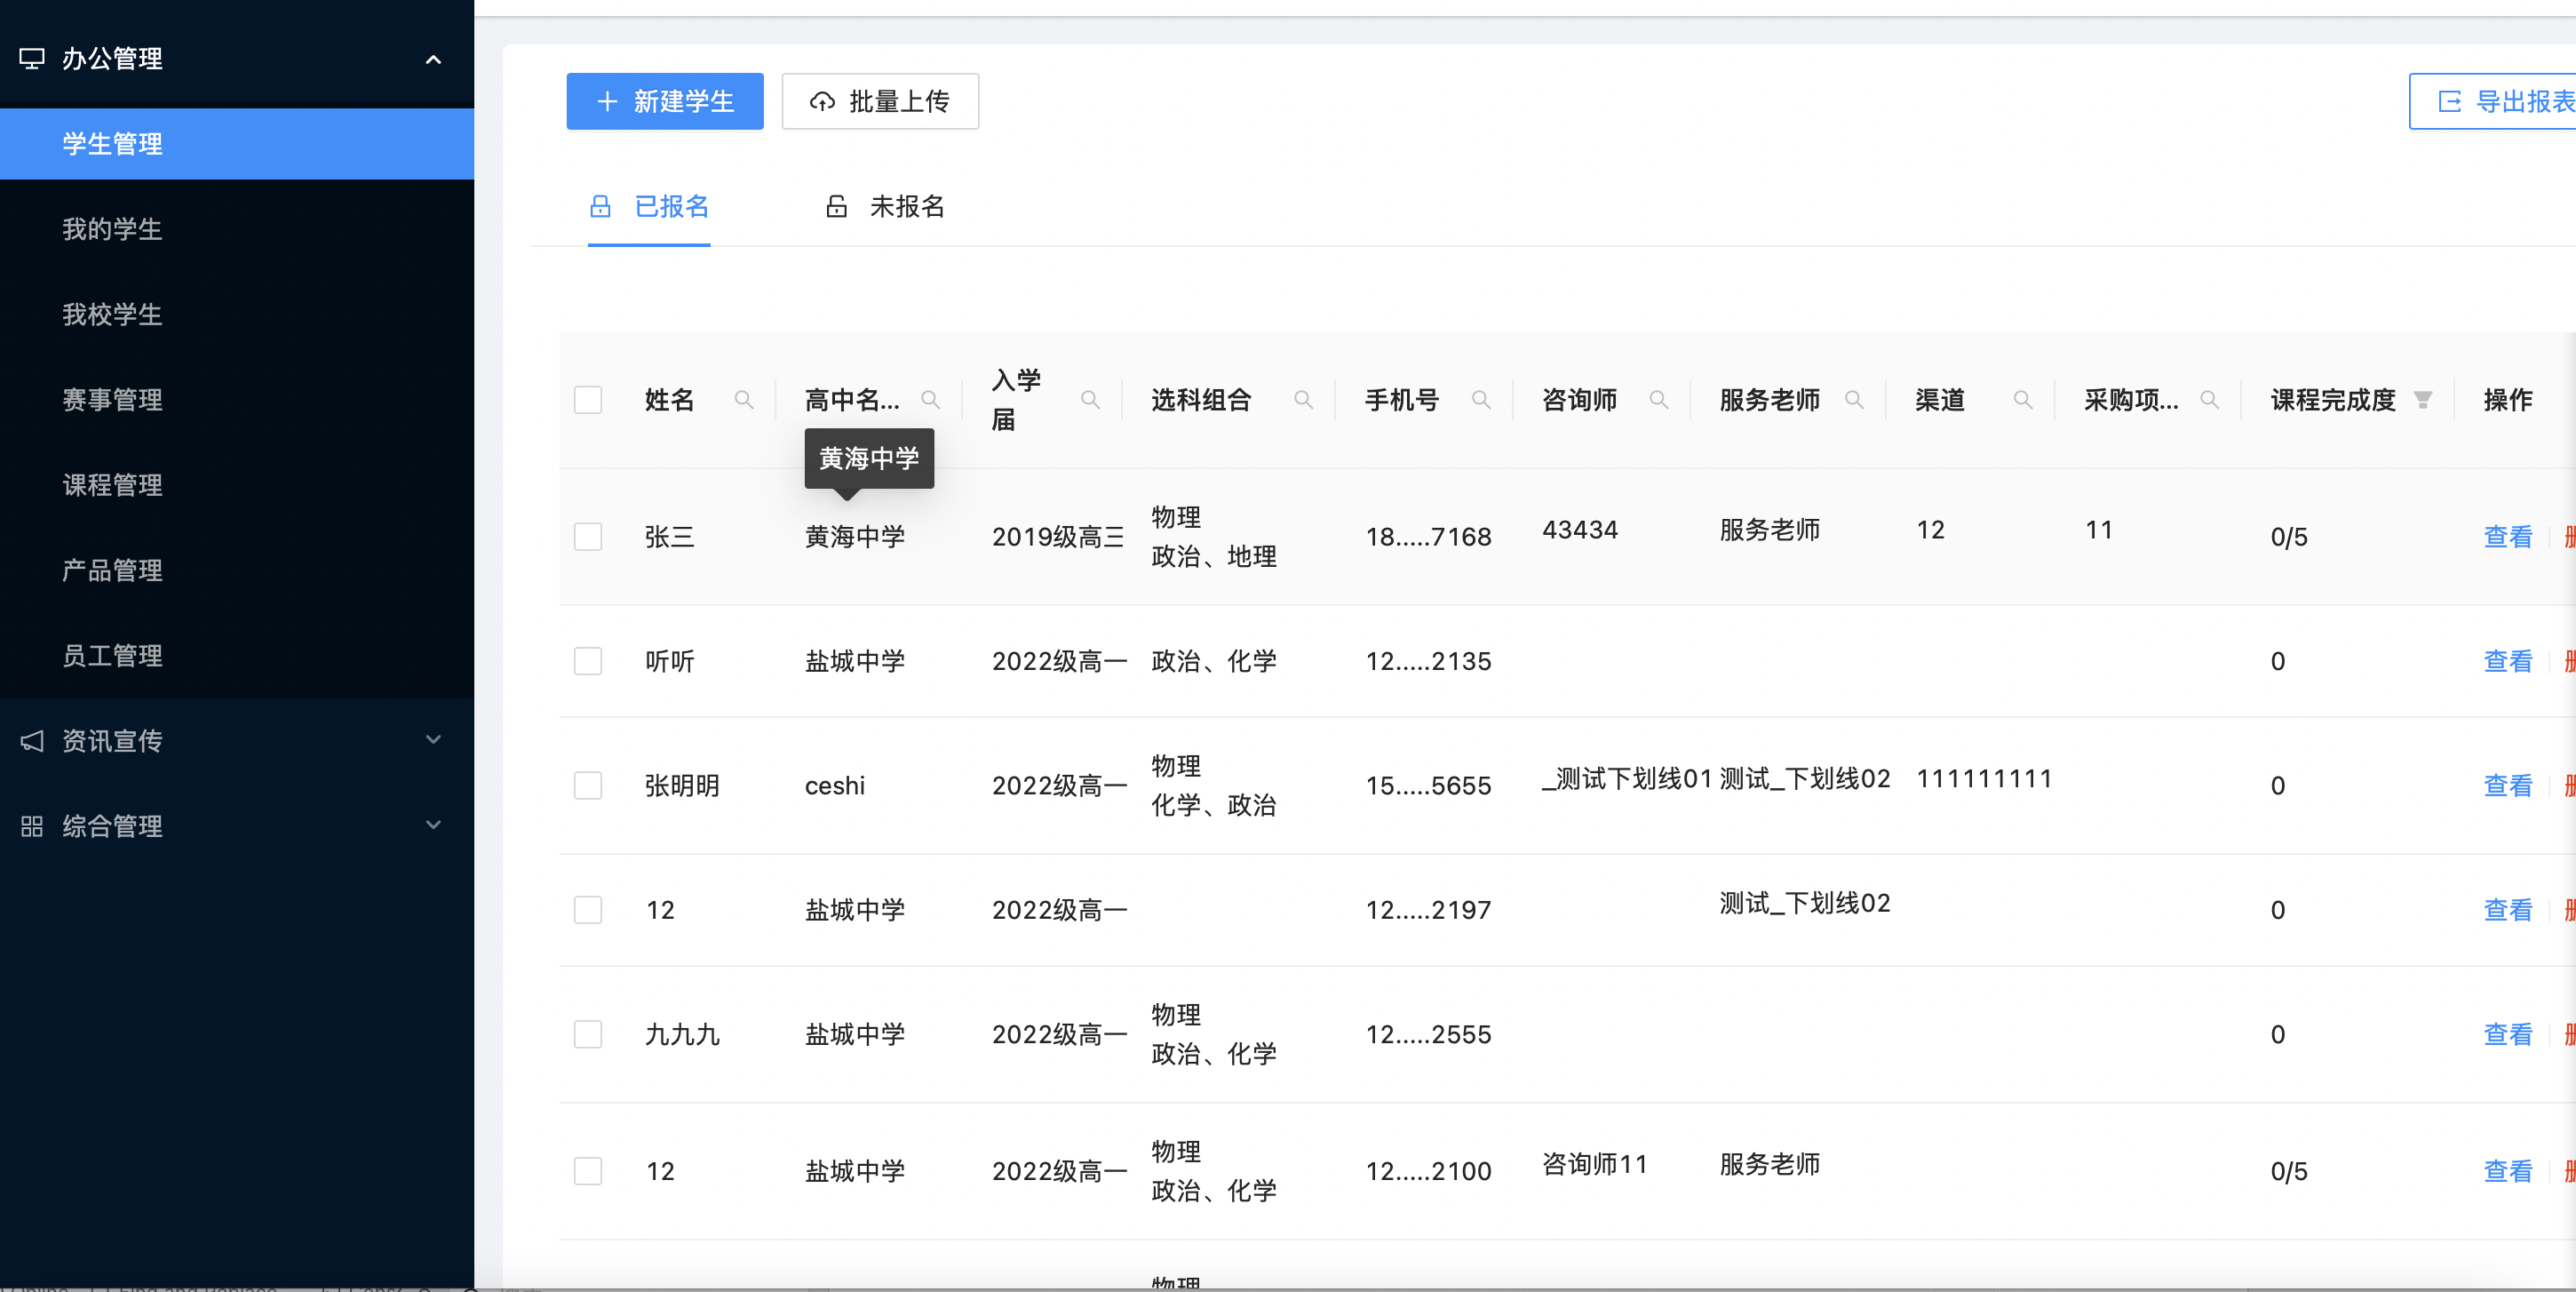
Task: Open 学生管理 in the sidebar
Action: coord(237,144)
